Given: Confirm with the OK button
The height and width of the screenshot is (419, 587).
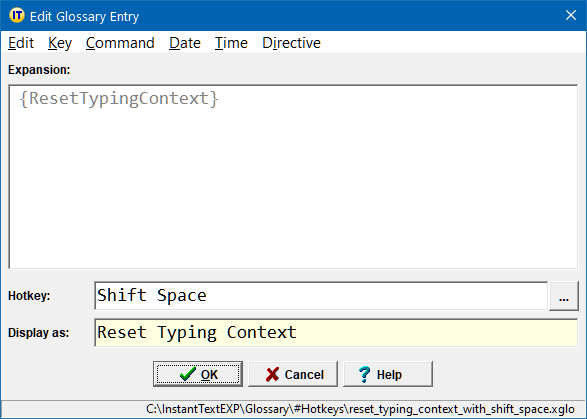Looking at the screenshot, I should [x=198, y=374].
